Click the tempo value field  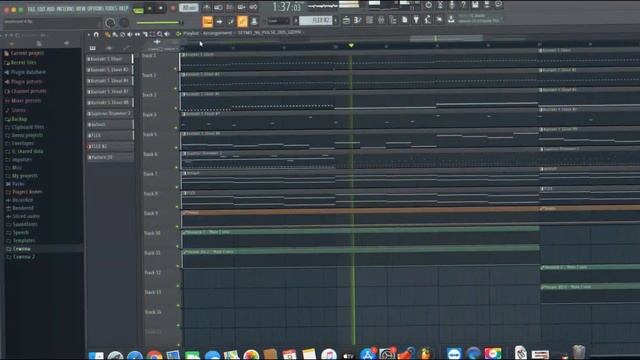[189, 8]
